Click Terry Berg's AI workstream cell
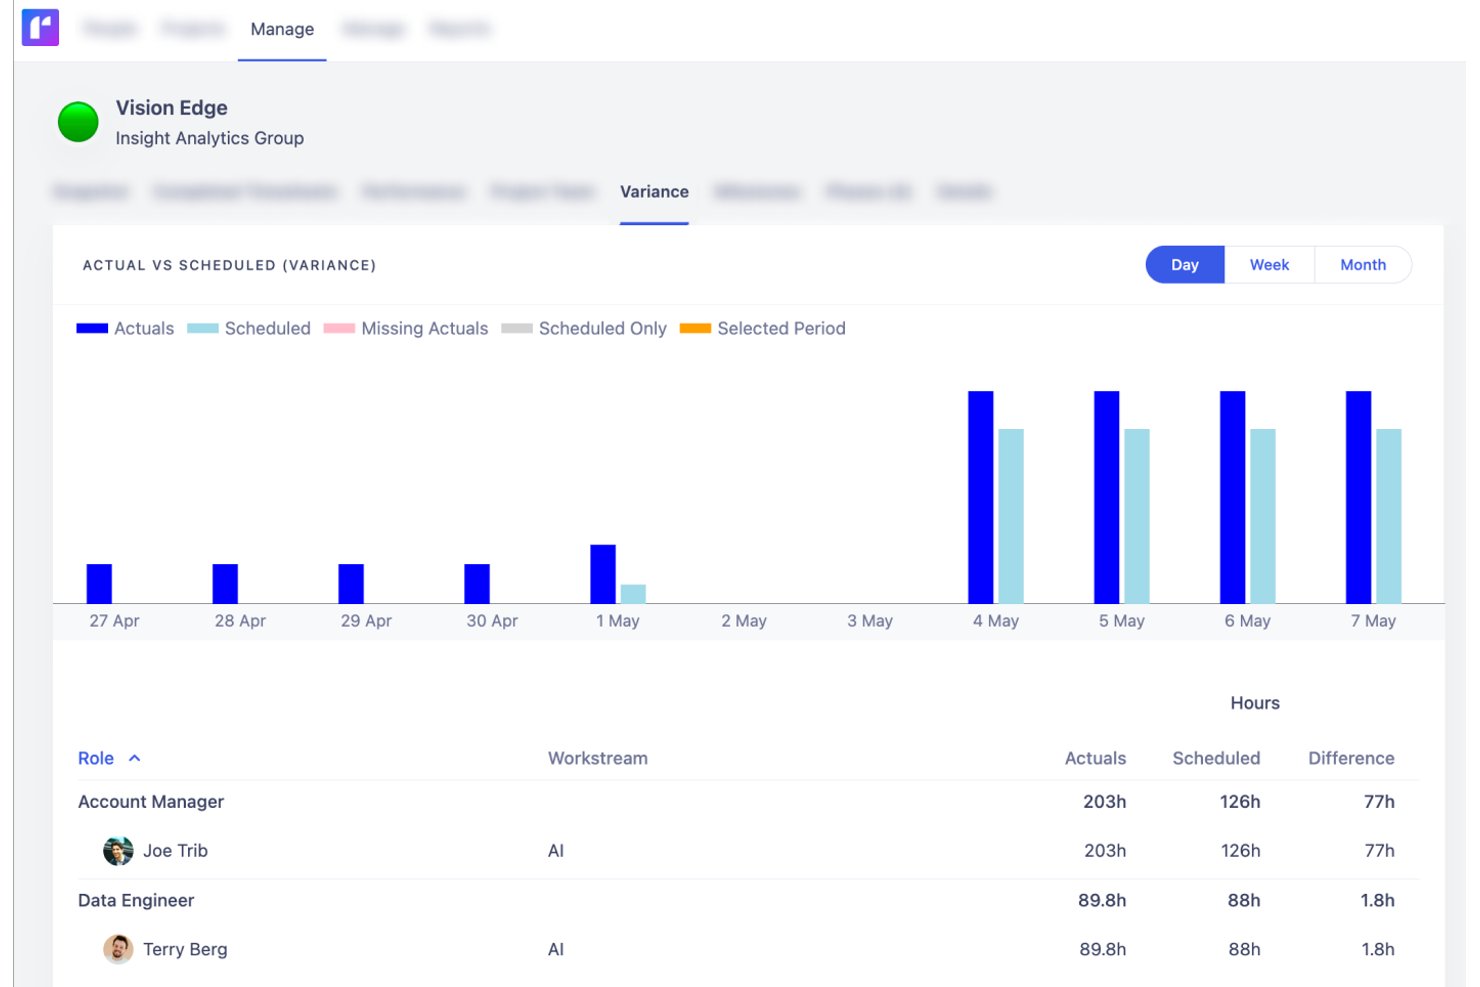 click(x=556, y=949)
